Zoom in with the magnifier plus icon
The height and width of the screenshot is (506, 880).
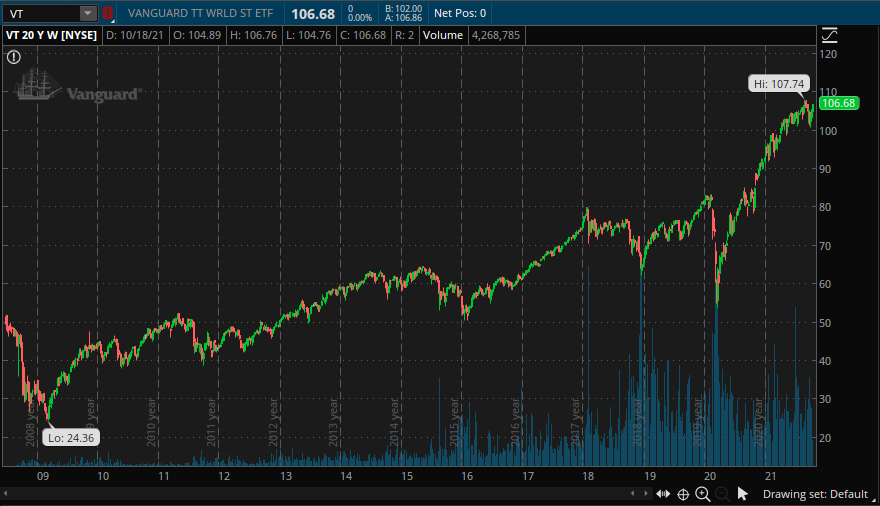703,494
